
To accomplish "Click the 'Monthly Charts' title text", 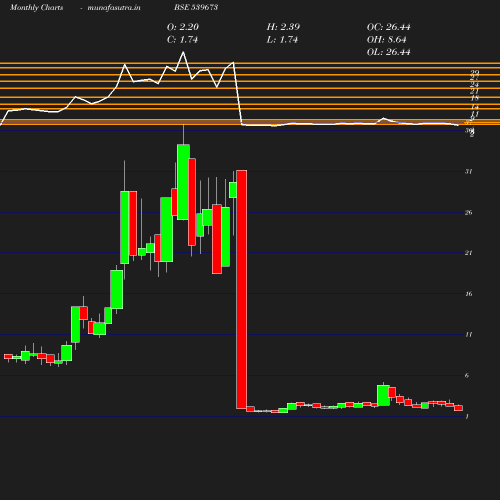I will 36,7.
